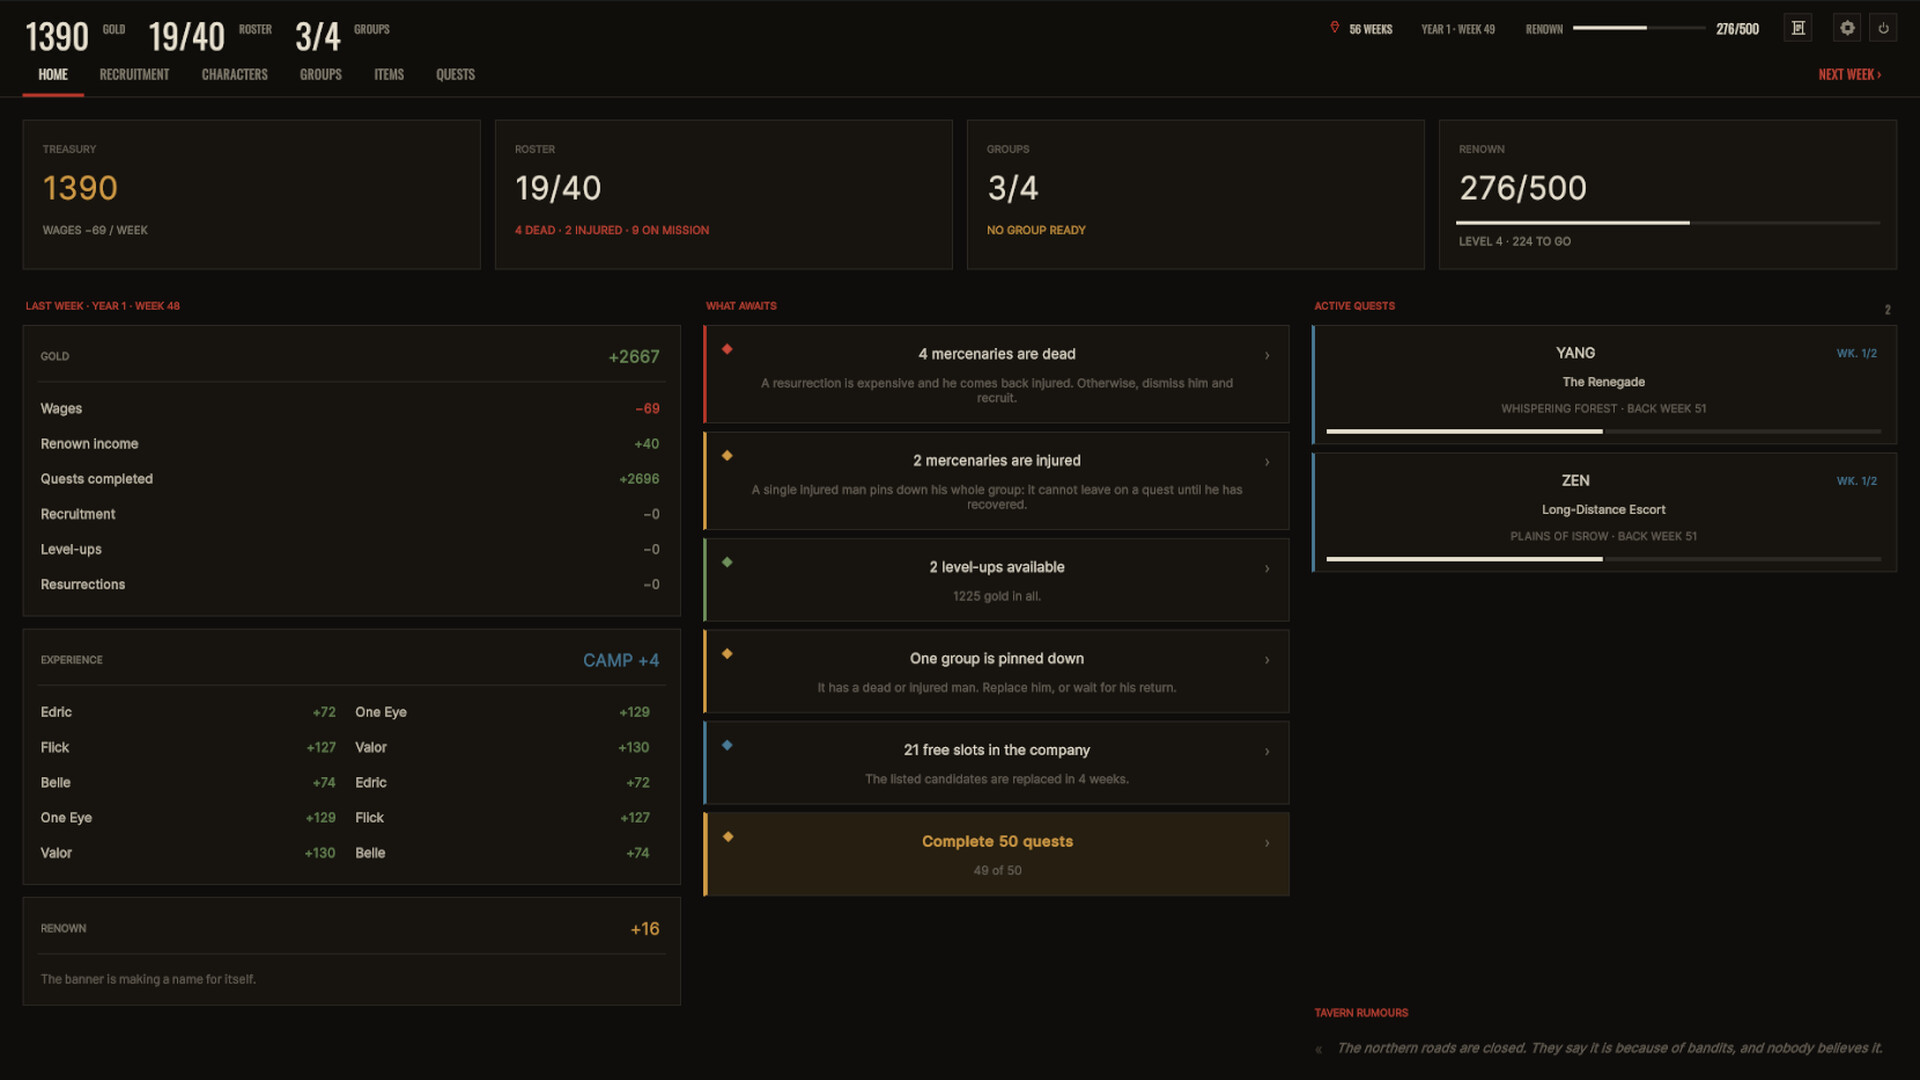Expand the '21 free slots' chevron

(1267, 752)
